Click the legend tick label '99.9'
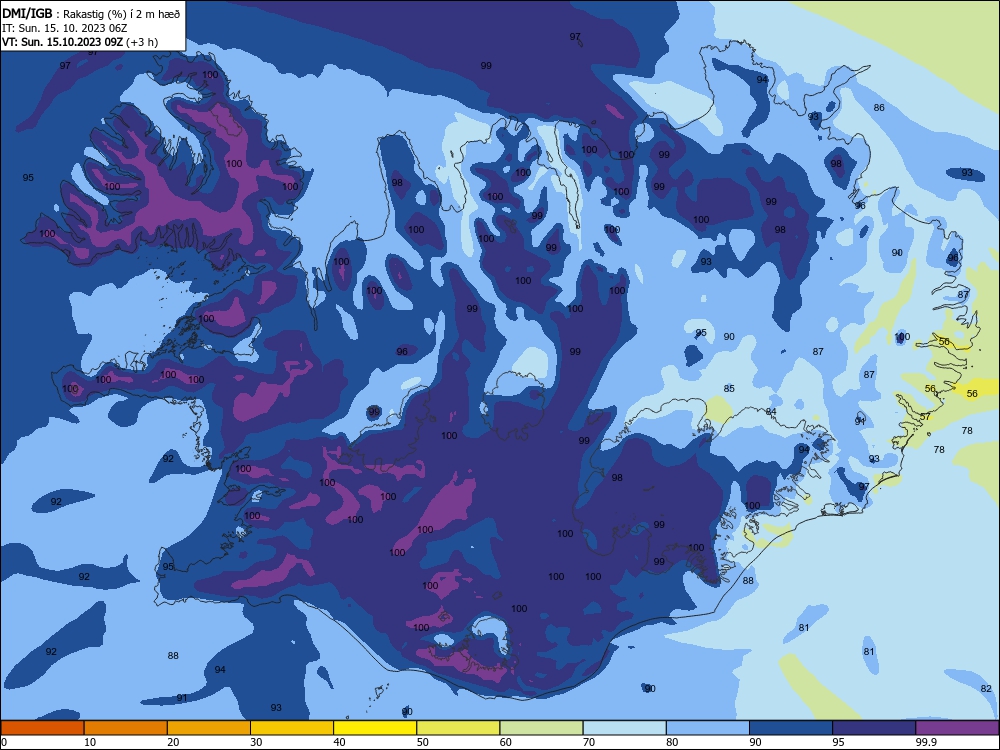 pyautogui.click(x=926, y=742)
